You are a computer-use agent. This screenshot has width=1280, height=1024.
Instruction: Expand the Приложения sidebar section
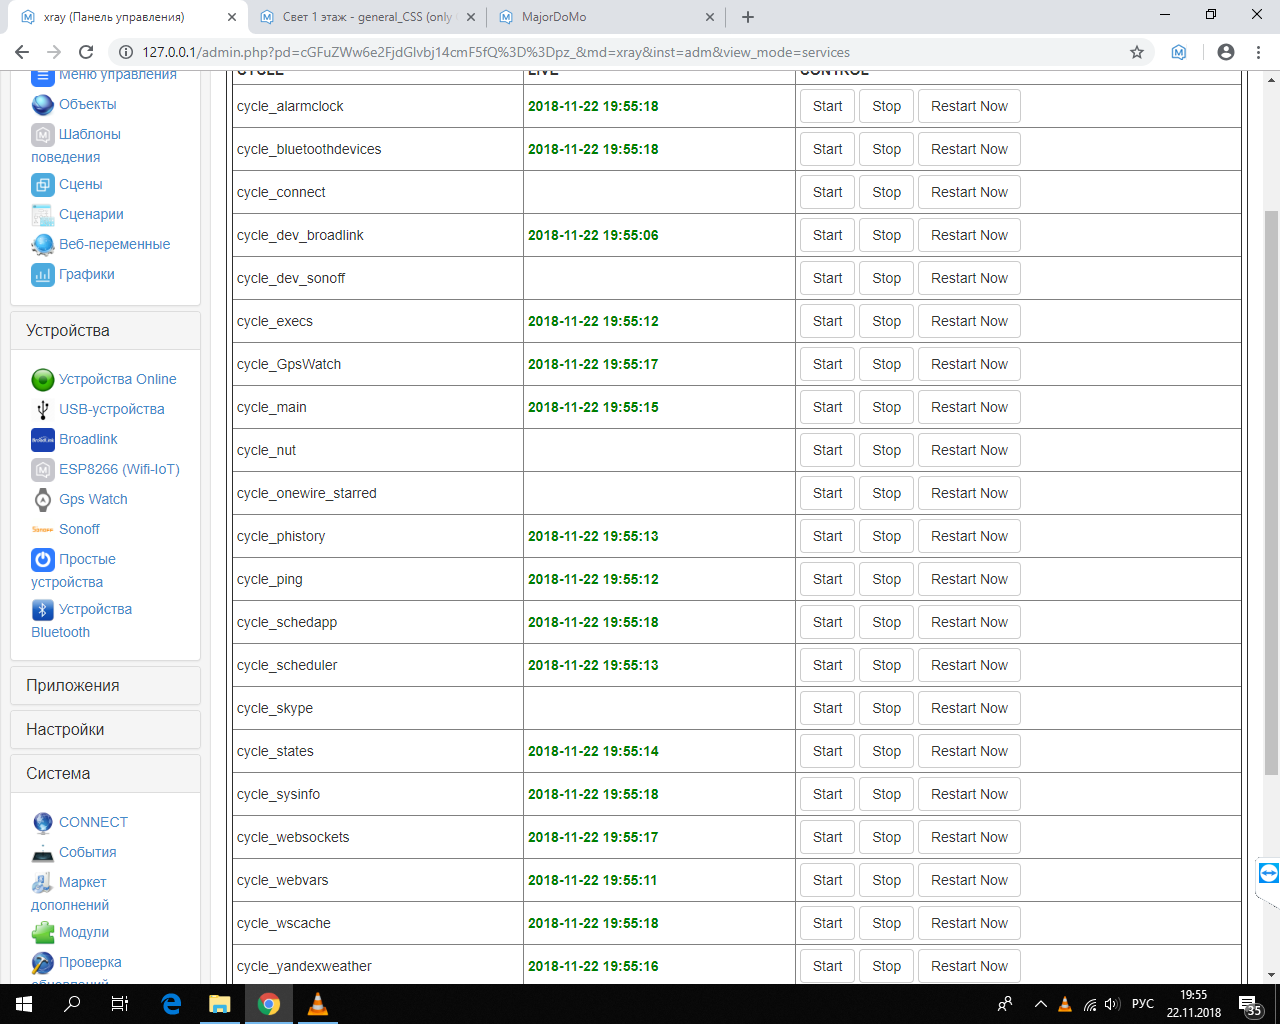105,685
